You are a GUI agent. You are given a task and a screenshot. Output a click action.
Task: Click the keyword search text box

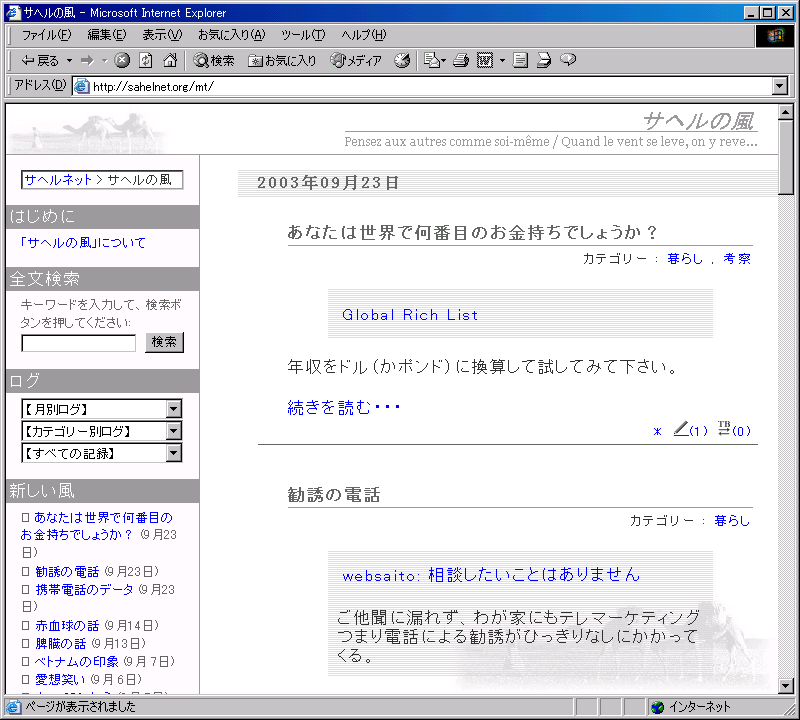(x=79, y=343)
